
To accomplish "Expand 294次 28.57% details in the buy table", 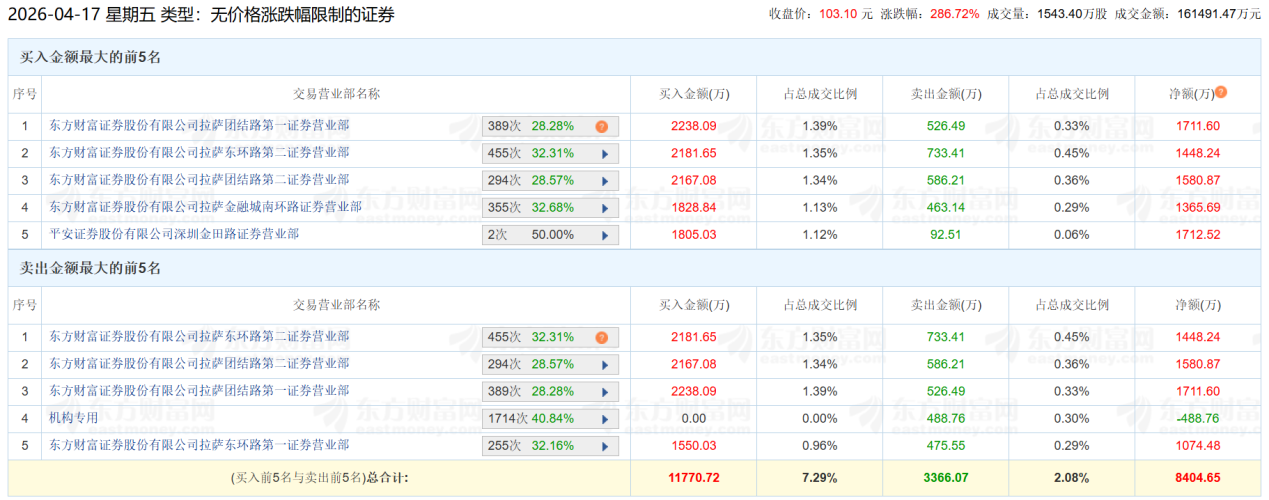I will pos(604,181).
